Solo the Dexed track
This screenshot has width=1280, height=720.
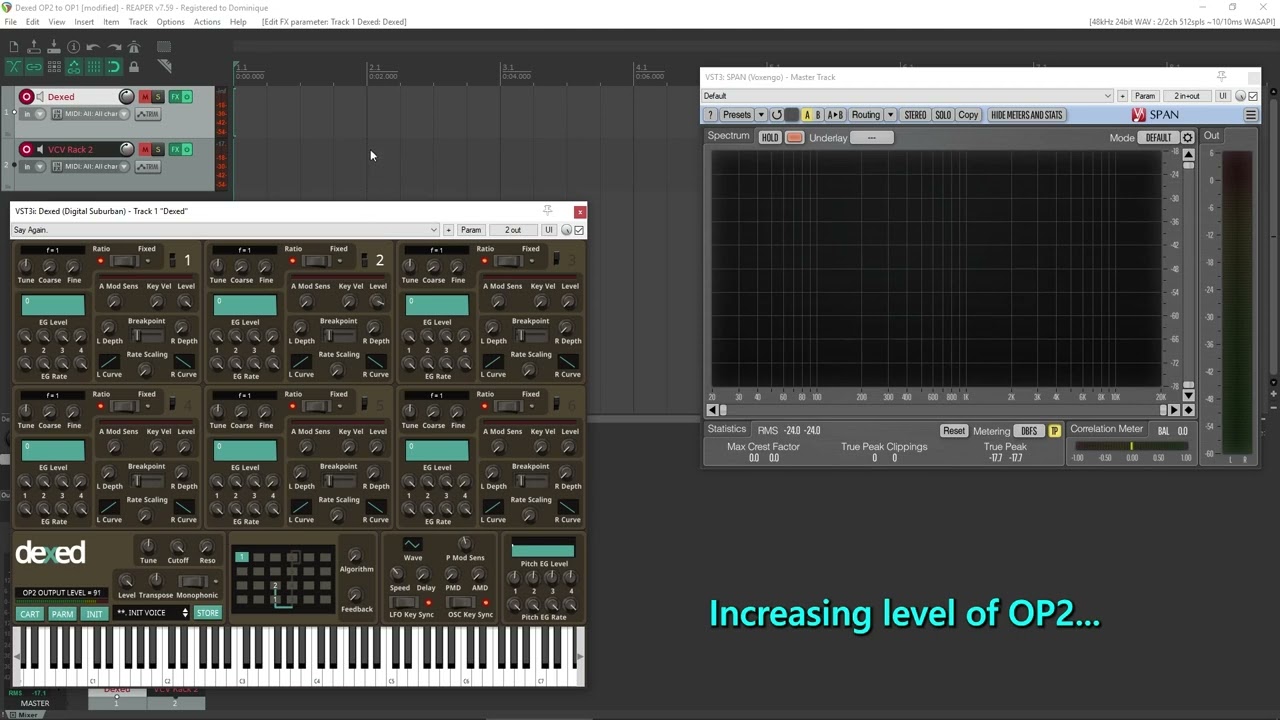click(x=157, y=97)
